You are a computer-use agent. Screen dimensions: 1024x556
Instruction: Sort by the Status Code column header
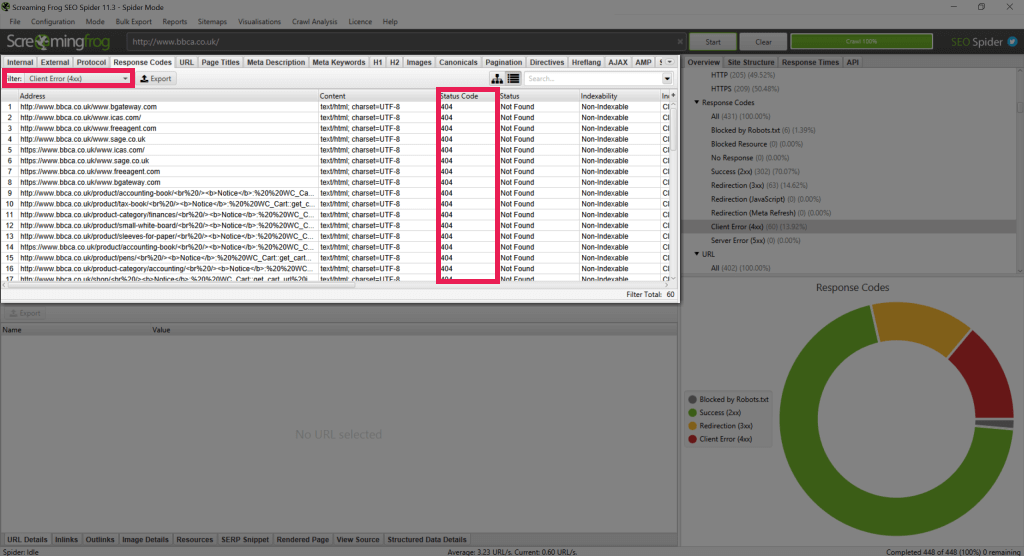point(468,96)
